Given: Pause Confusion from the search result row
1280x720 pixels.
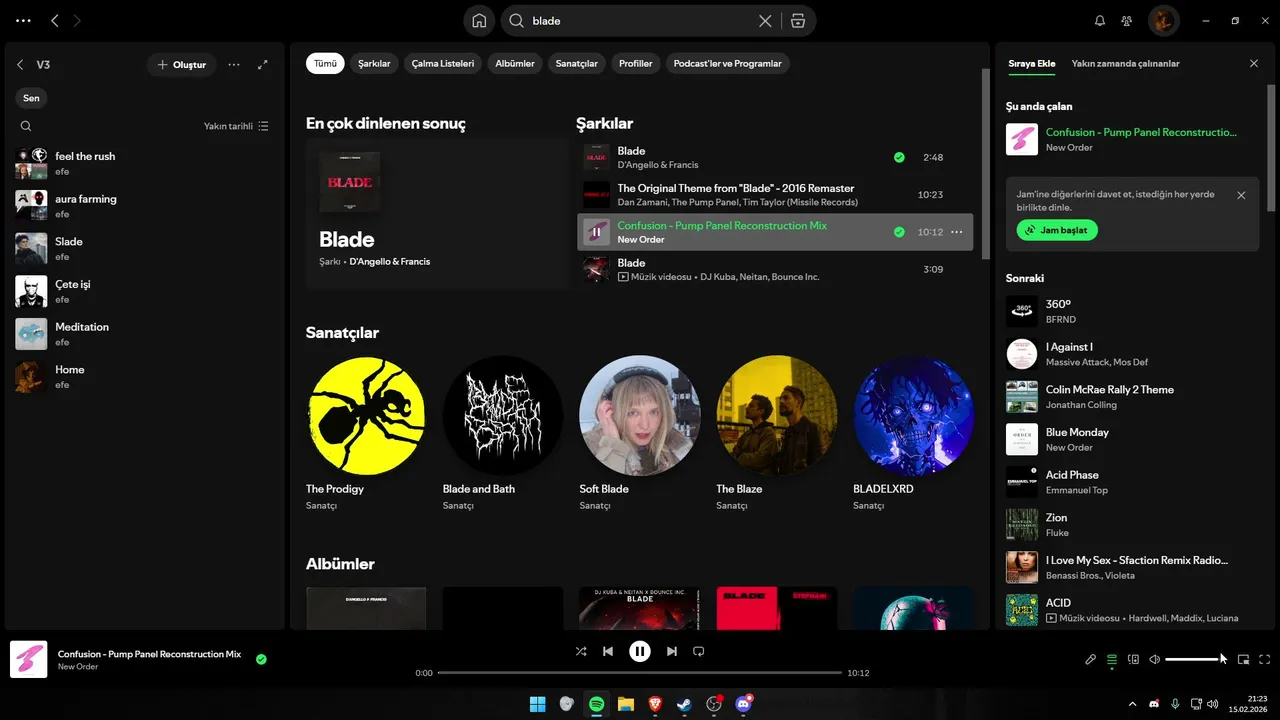Looking at the screenshot, I should 597,232.
